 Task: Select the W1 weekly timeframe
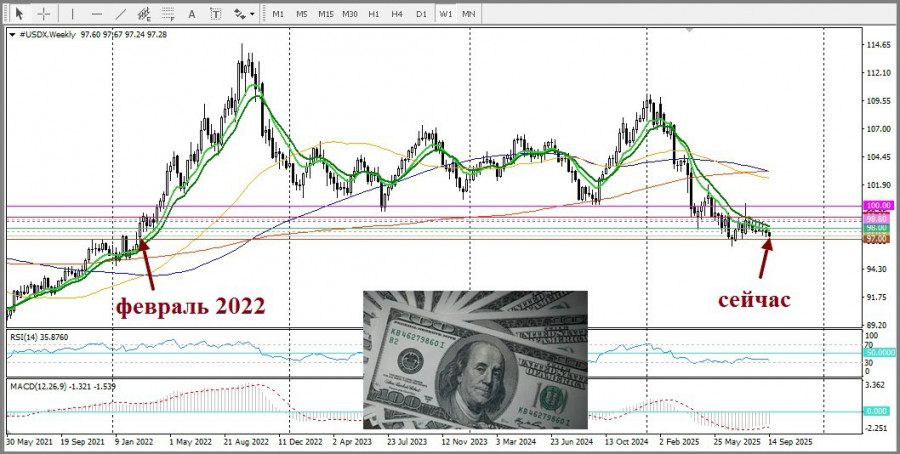(445, 14)
